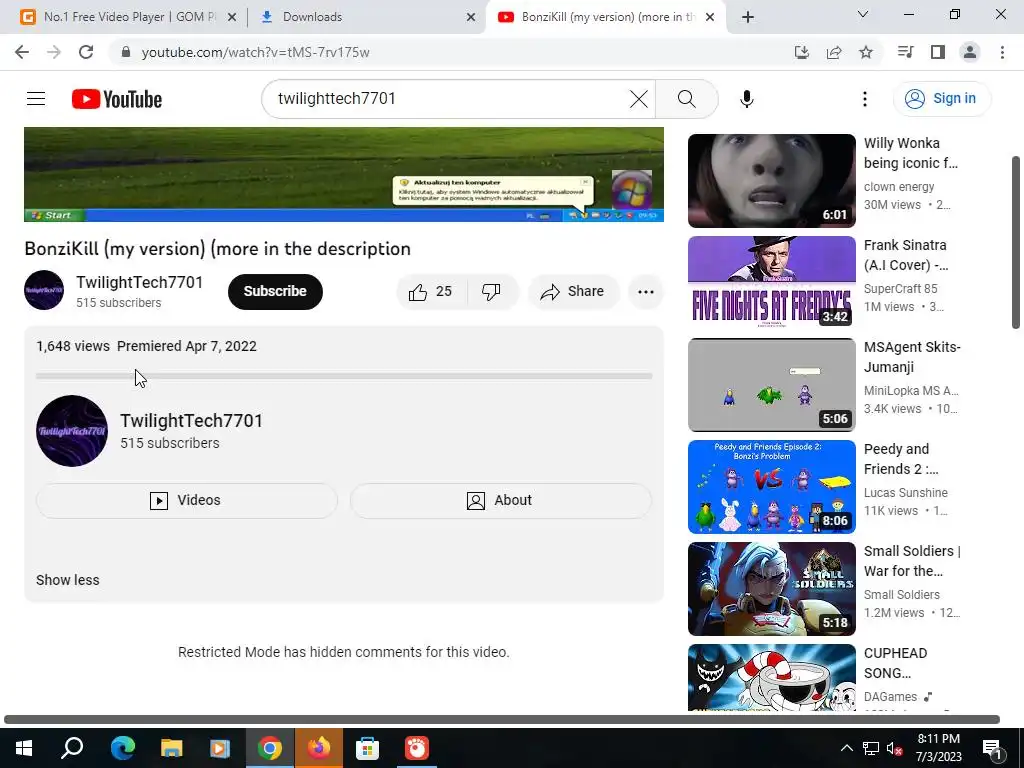Go back to the previous page
The width and height of the screenshot is (1024, 768).
coord(22,52)
